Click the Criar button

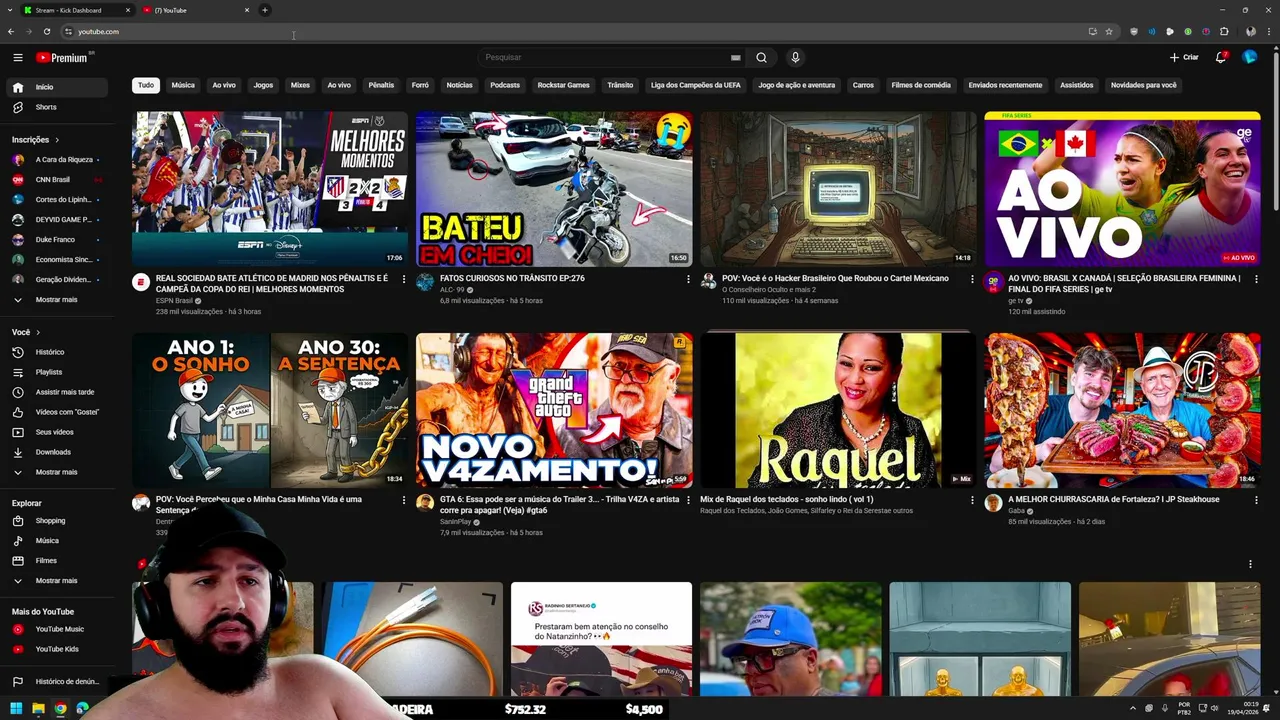click(1184, 57)
